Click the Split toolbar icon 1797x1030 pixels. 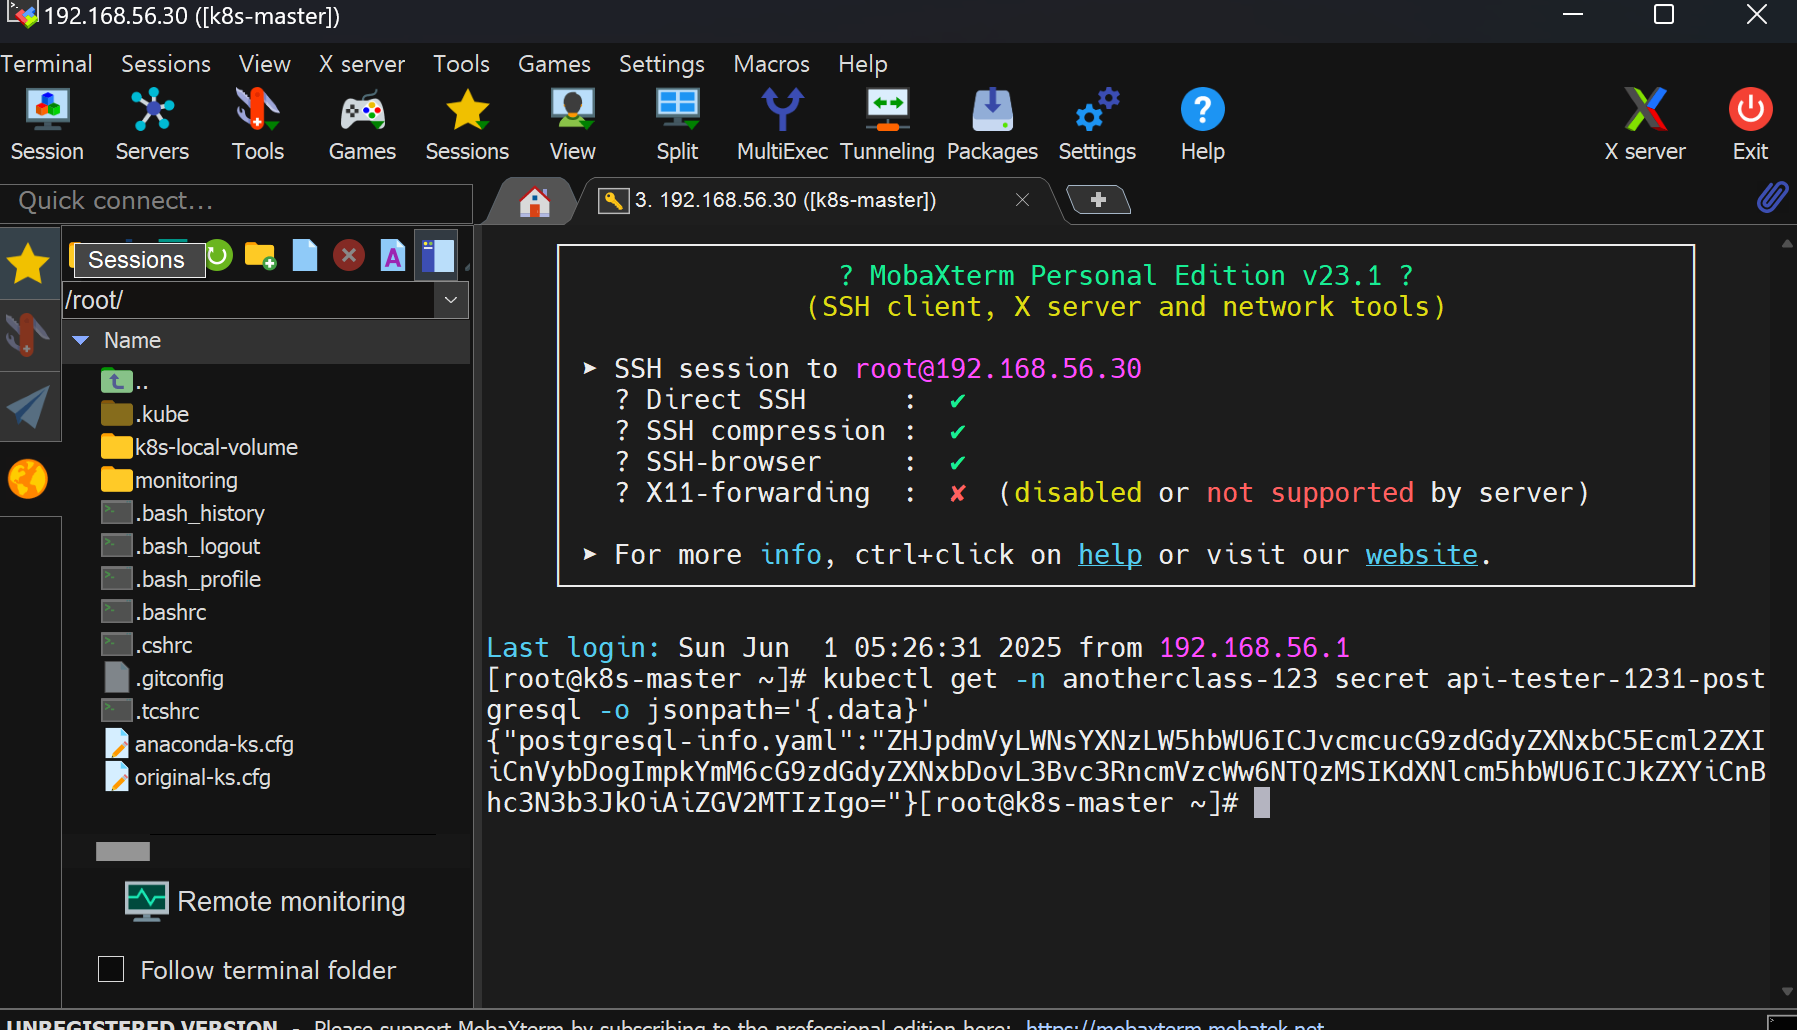677,125
